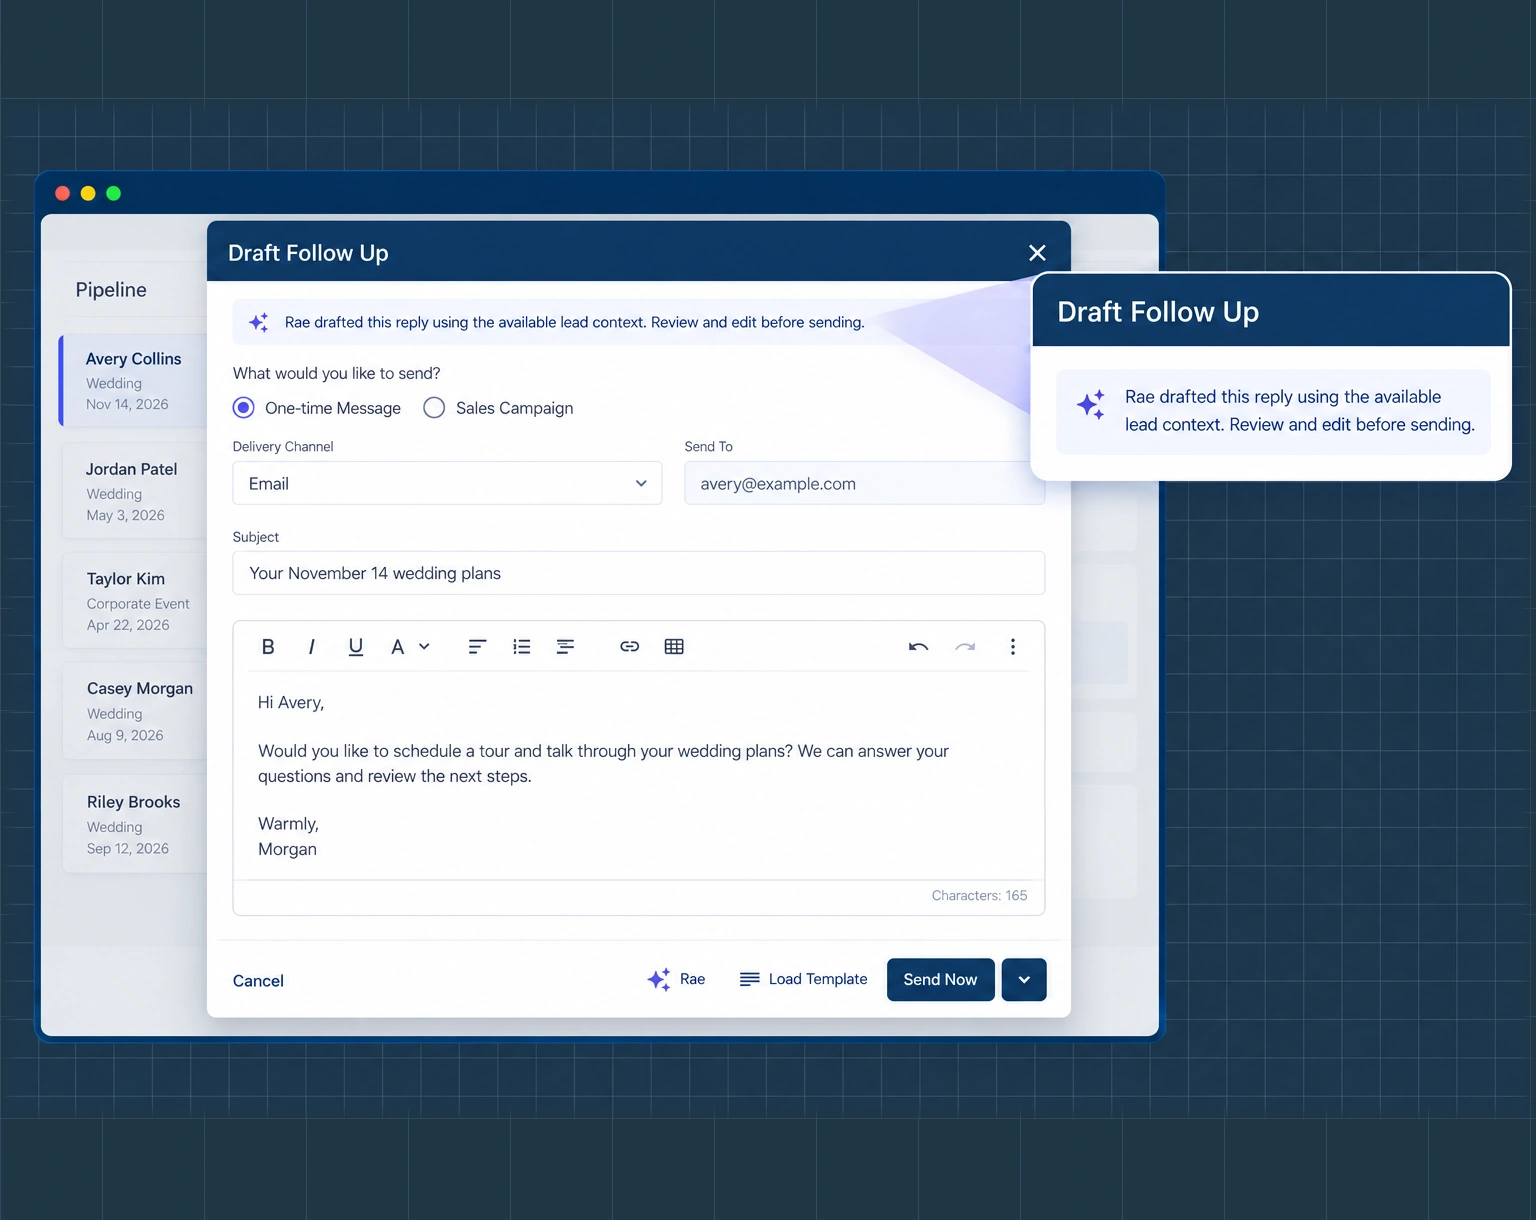Click the green maximize window dot
Image resolution: width=1536 pixels, height=1220 pixels.
114,193
